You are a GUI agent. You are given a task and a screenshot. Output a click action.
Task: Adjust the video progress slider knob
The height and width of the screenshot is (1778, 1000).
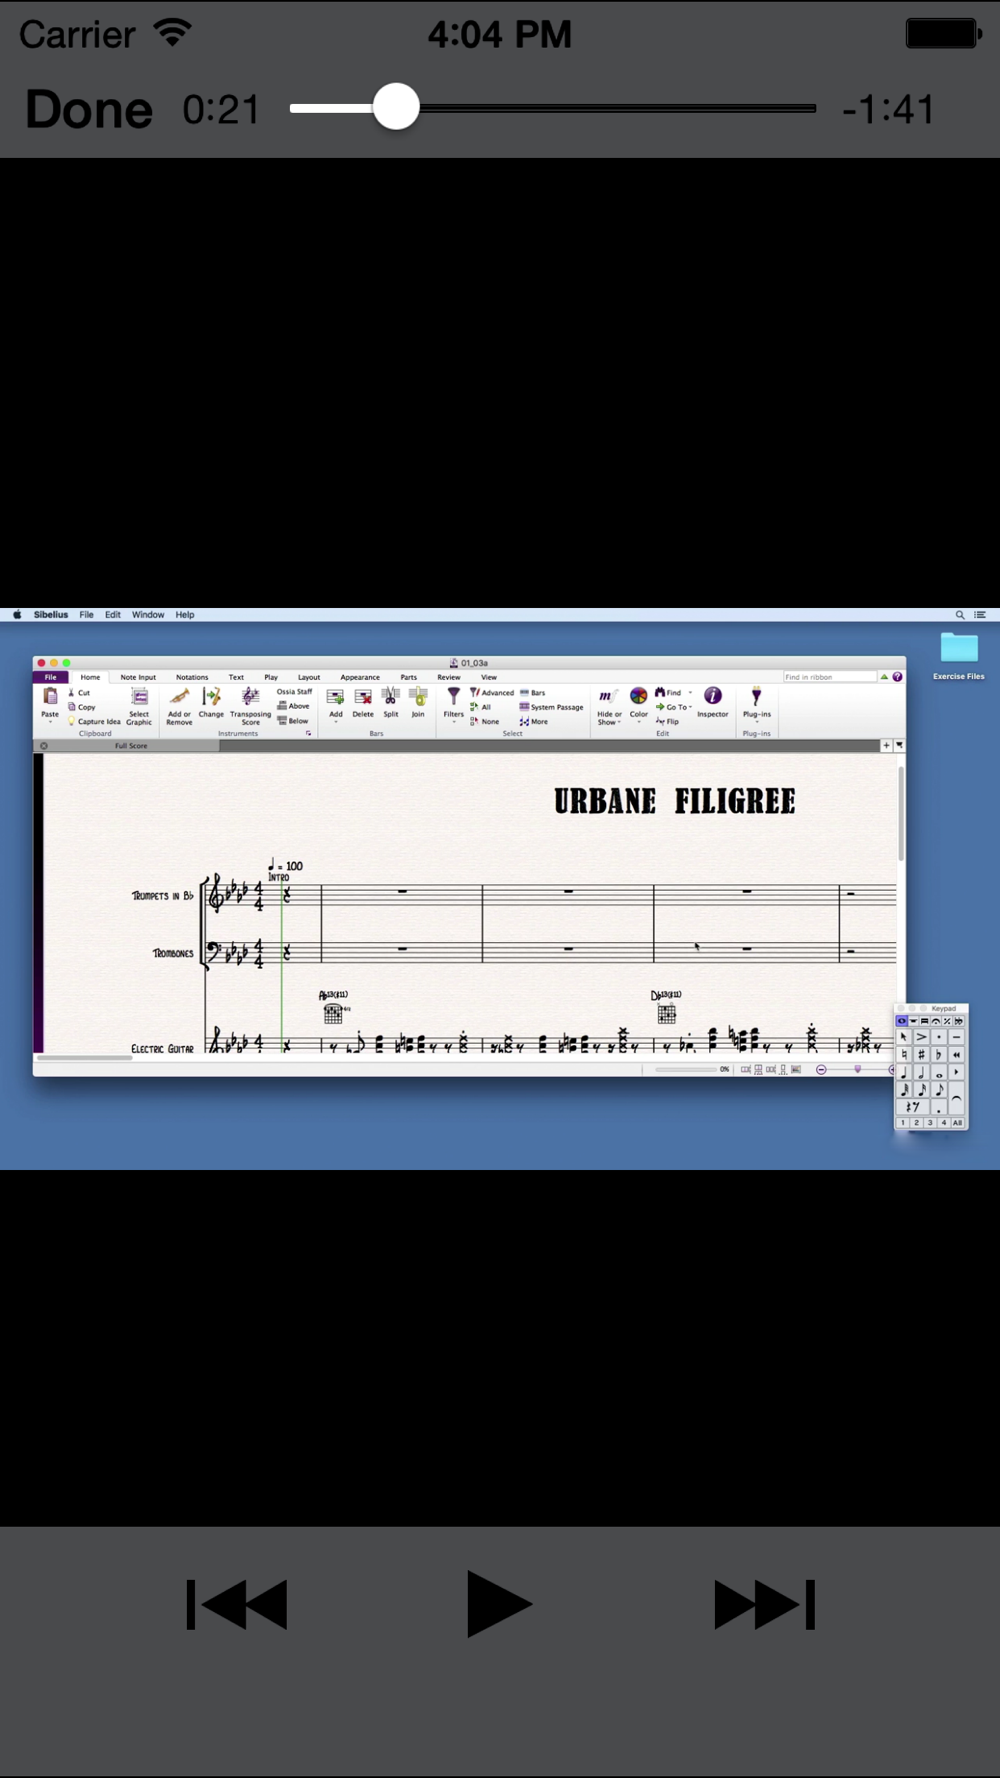coord(396,107)
